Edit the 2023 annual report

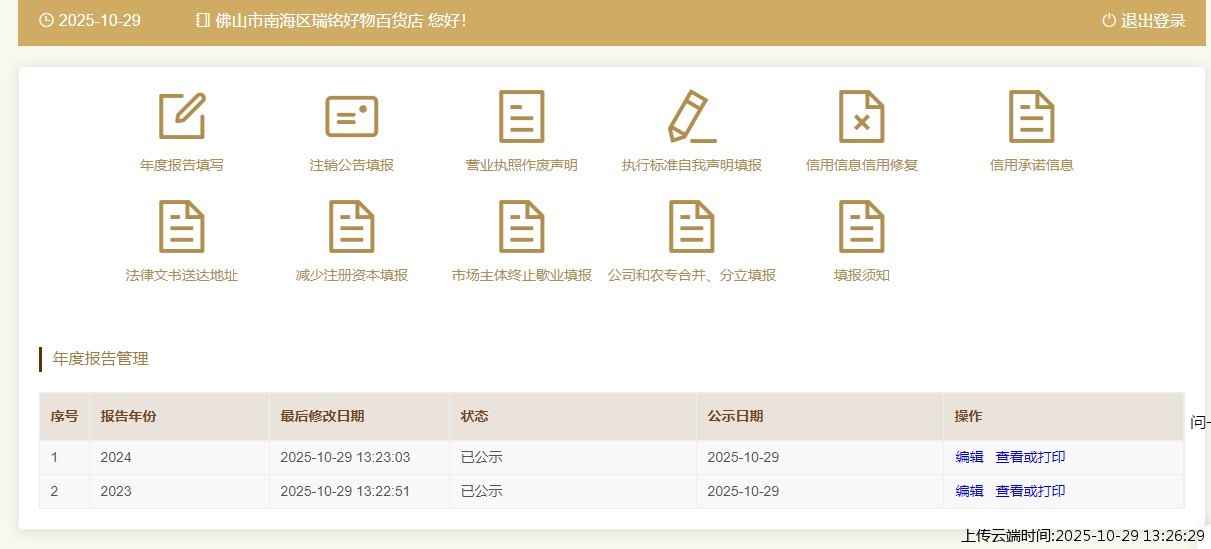point(969,491)
